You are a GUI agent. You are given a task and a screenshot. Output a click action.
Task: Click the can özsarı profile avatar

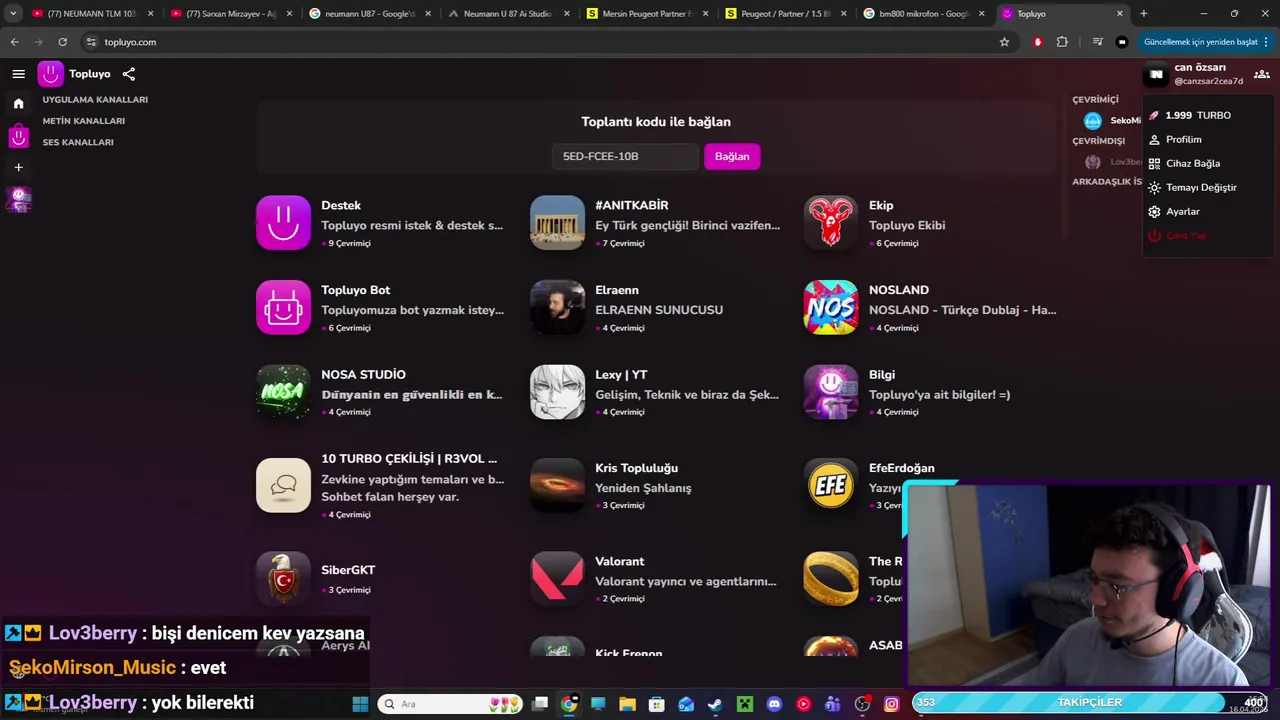coord(1156,74)
